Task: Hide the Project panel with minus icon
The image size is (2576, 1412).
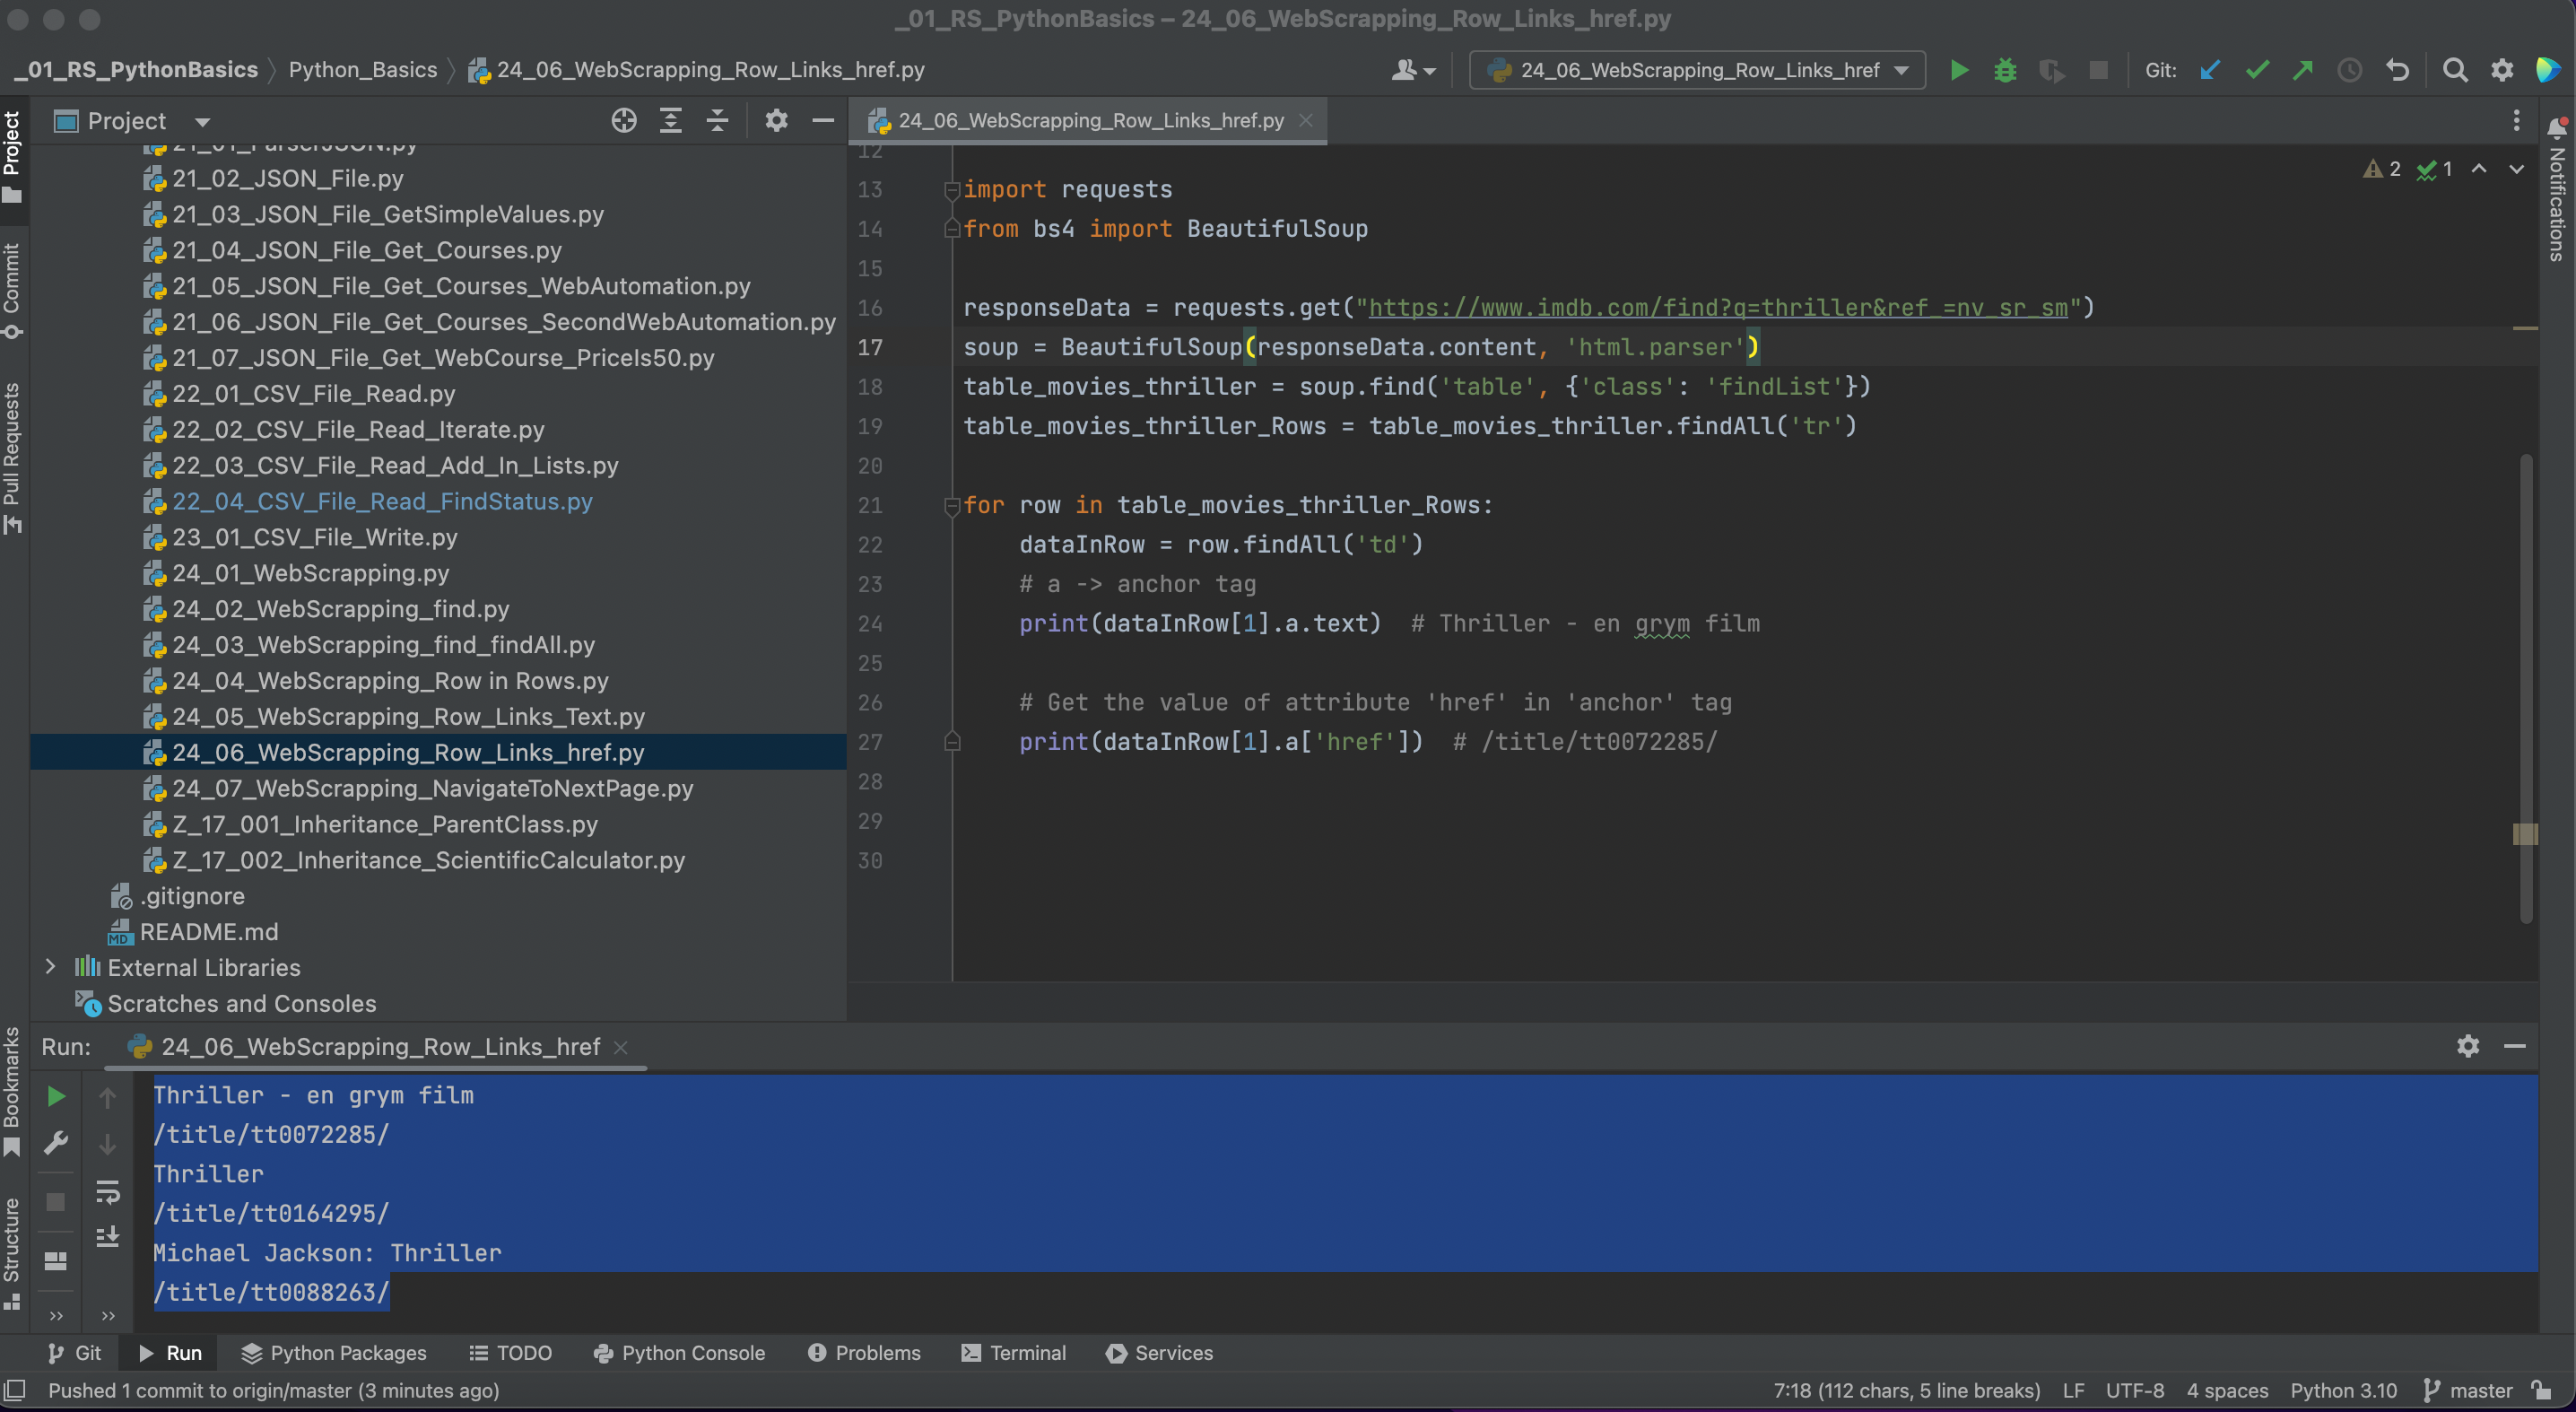Action: pos(823,121)
